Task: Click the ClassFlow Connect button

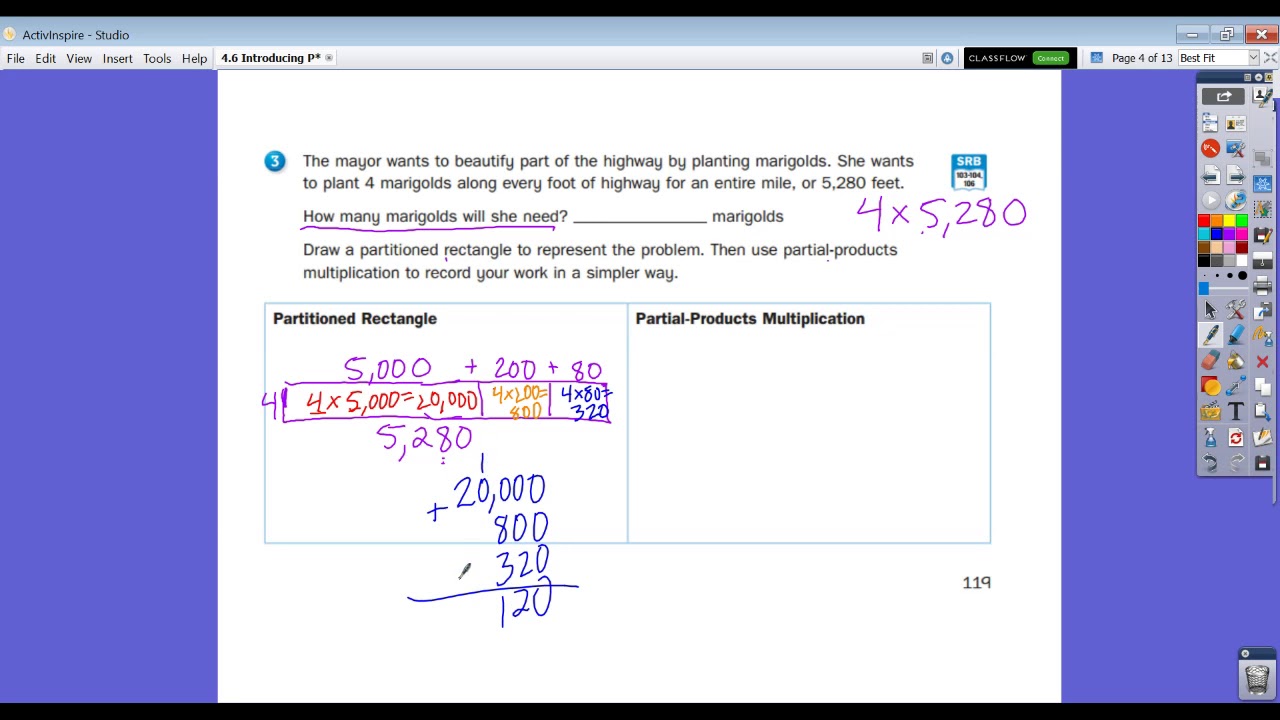Action: tap(1050, 58)
